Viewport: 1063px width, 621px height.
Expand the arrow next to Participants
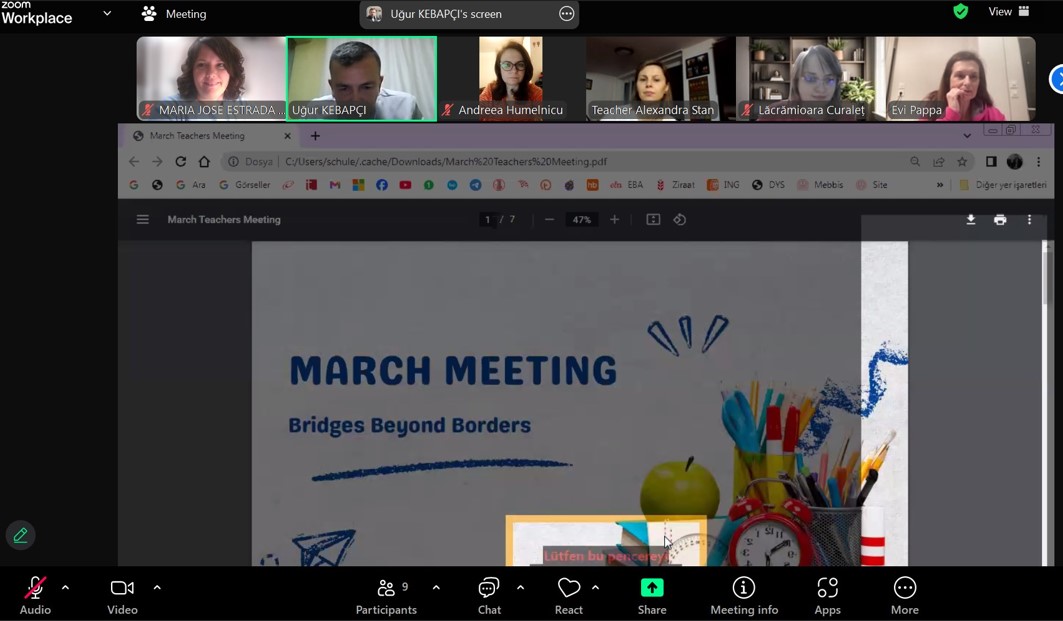[x=436, y=588]
